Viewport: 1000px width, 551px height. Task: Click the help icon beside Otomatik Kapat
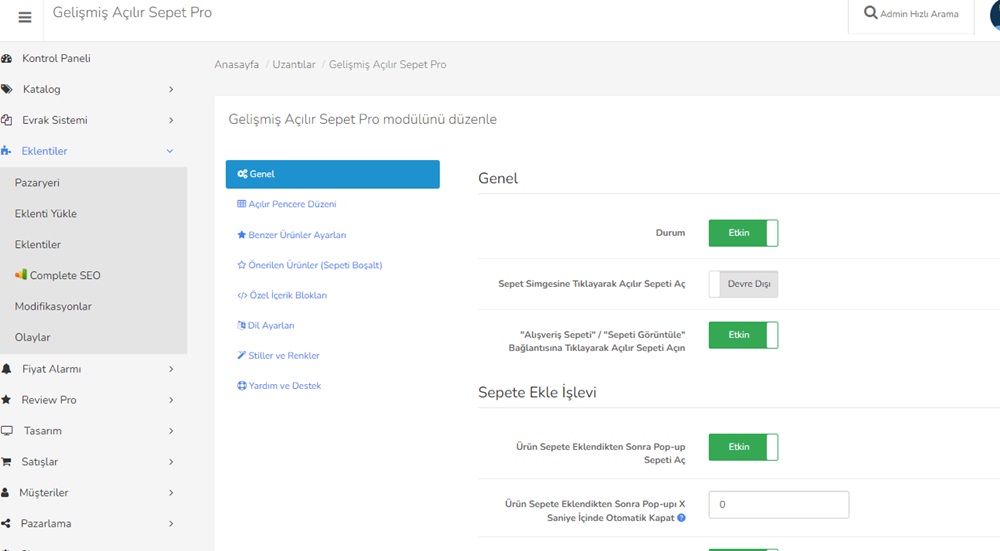[681, 518]
